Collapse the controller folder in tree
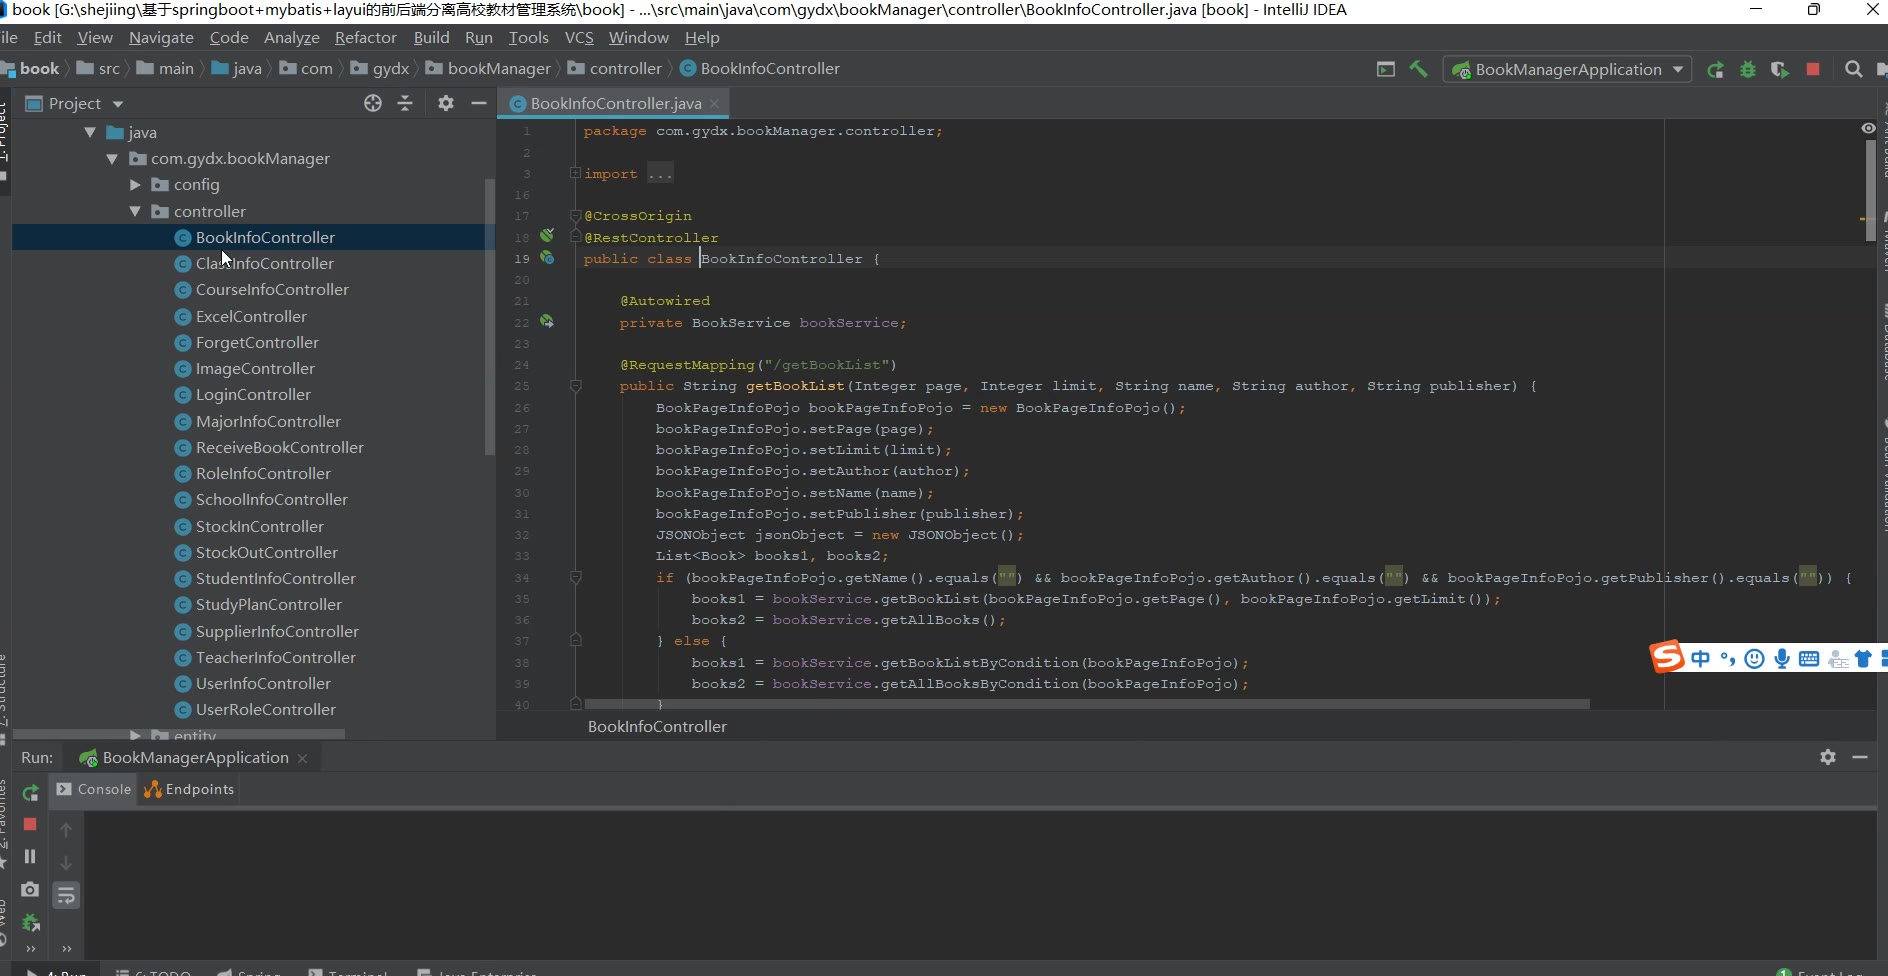Image resolution: width=1888 pixels, height=976 pixels. coord(135,211)
